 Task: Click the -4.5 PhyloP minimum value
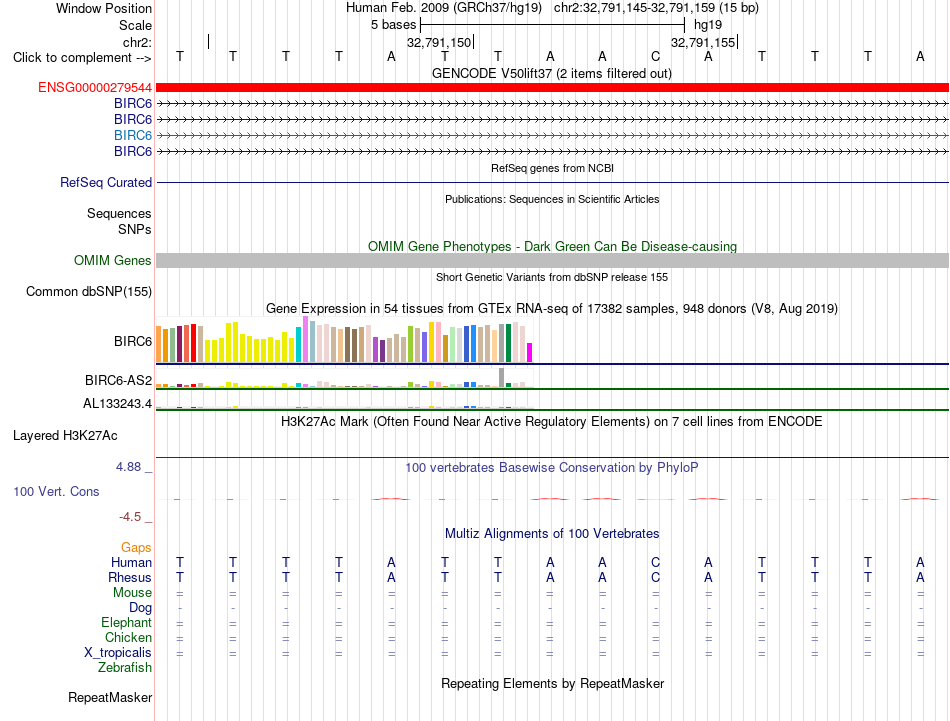(x=130, y=517)
